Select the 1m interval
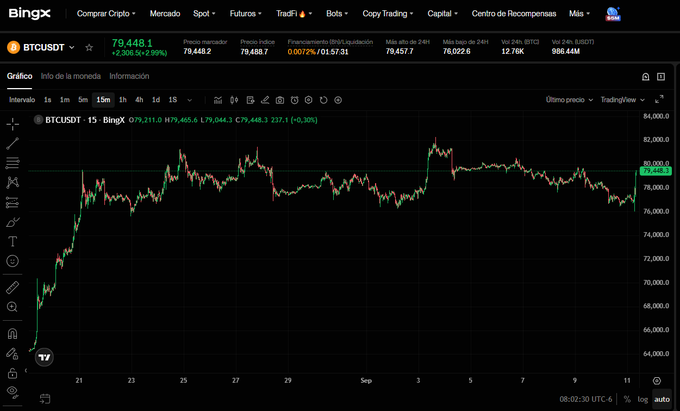 [x=65, y=100]
